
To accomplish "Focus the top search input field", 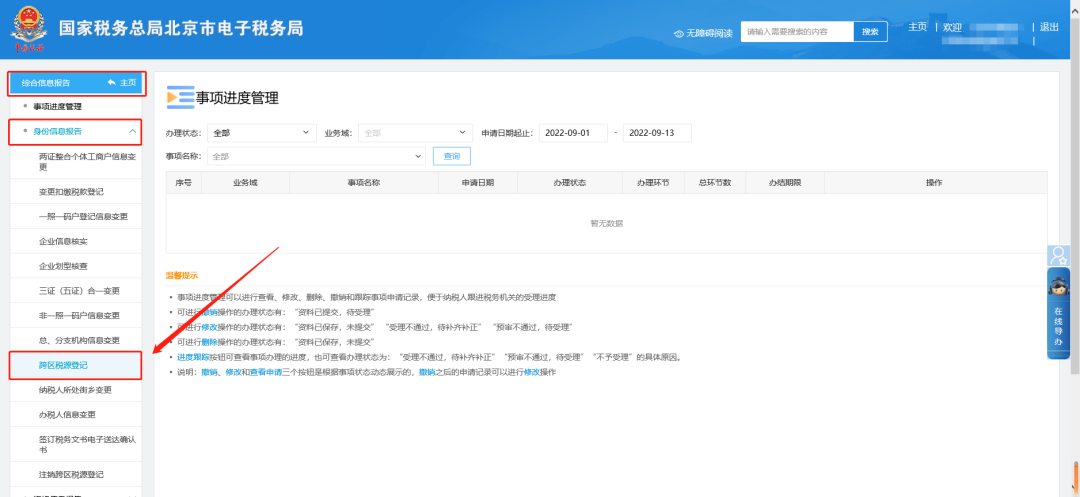I will point(797,32).
